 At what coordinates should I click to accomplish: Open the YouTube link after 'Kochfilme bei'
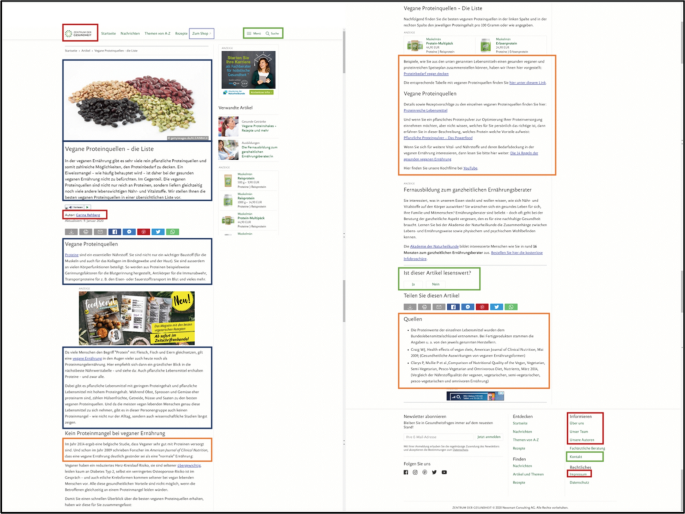[x=470, y=168]
